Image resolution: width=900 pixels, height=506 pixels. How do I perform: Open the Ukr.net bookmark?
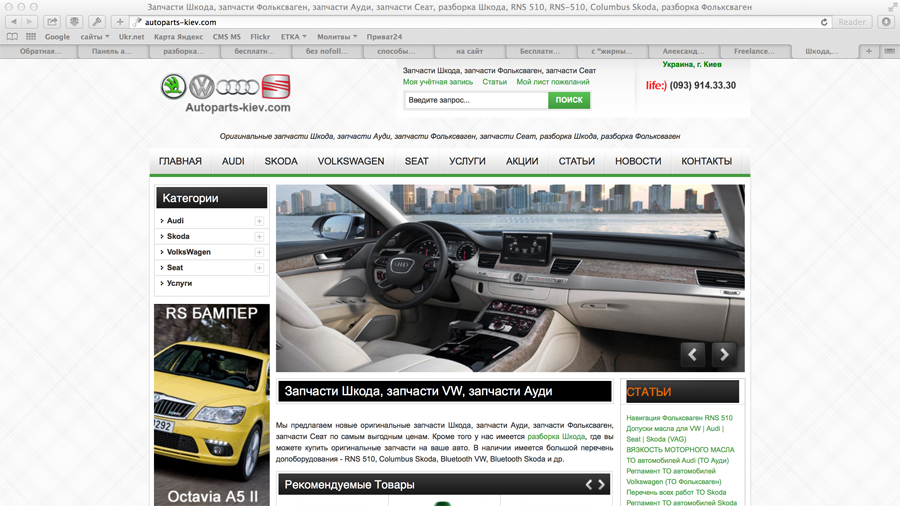[131, 37]
